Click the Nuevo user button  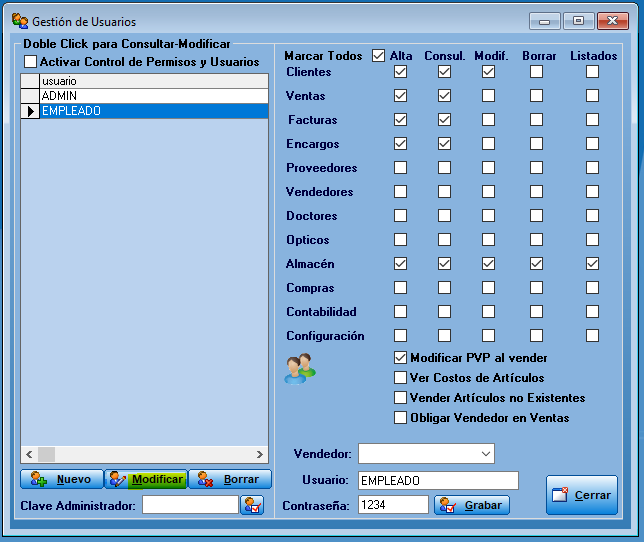pyautogui.click(x=62, y=479)
